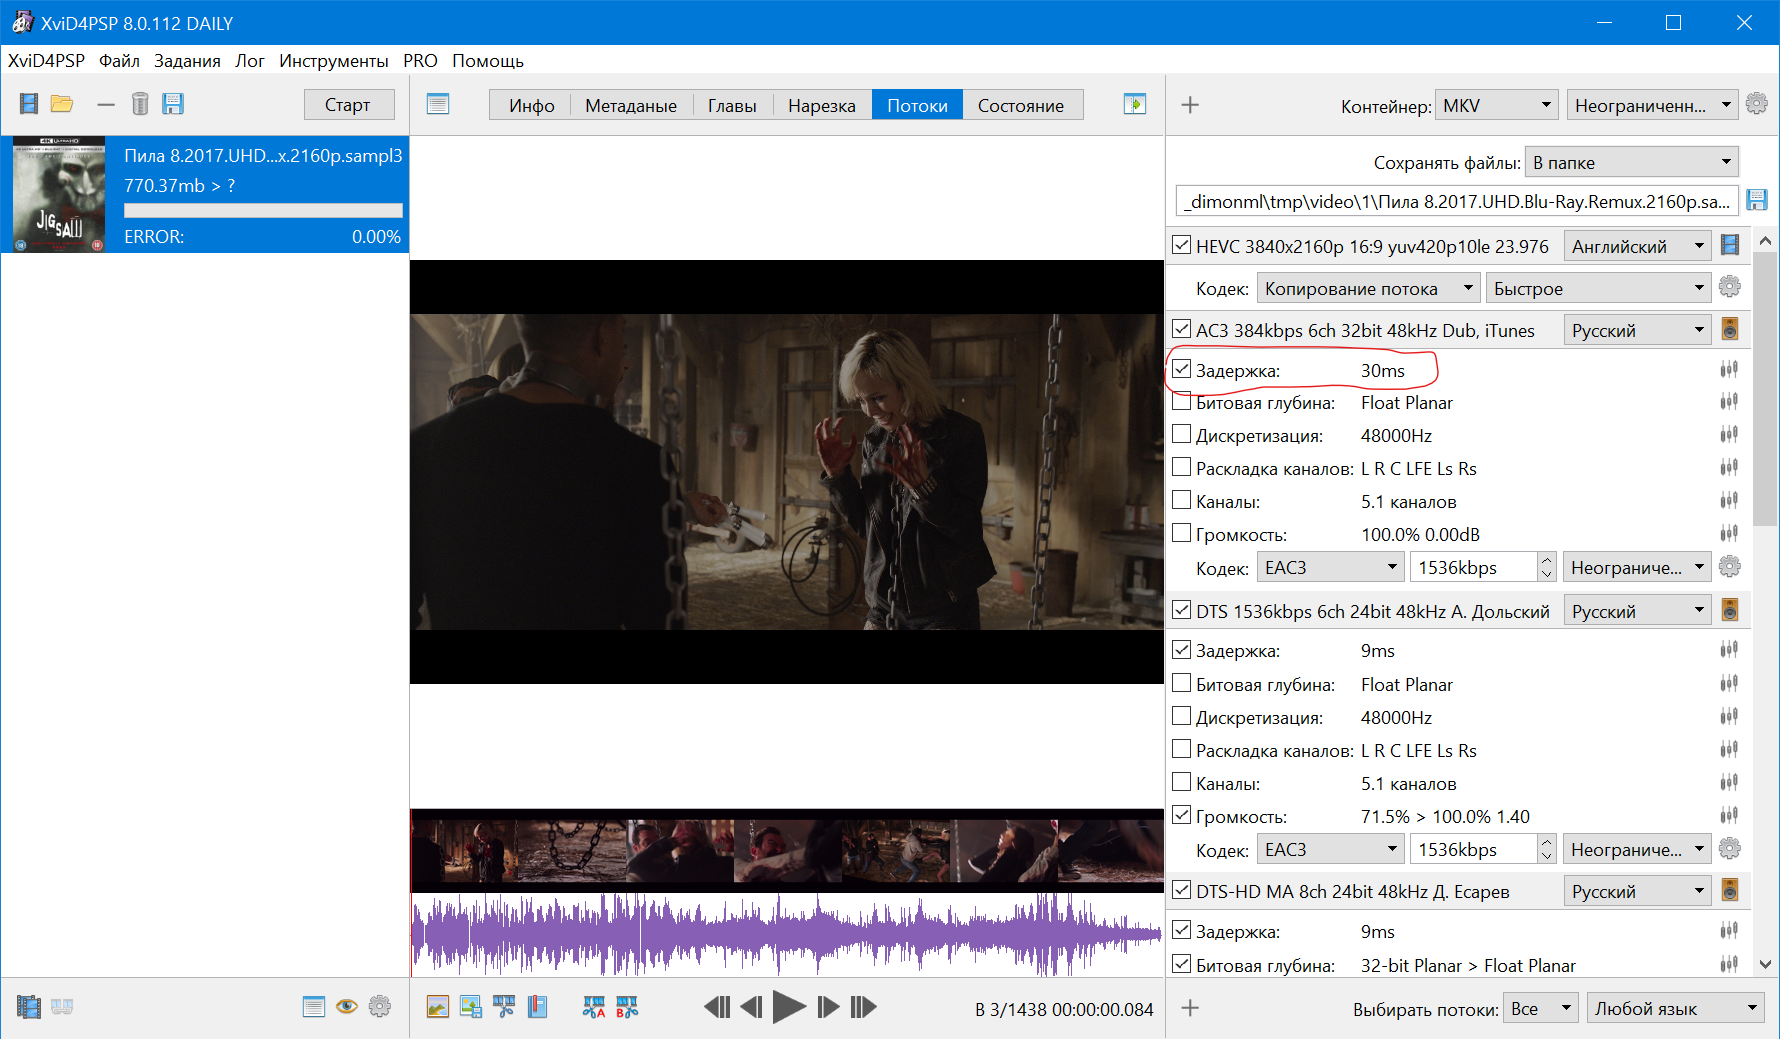Screen dimensions: 1780x1039
Task: Click the purple audio waveform timeline
Action: [786, 934]
